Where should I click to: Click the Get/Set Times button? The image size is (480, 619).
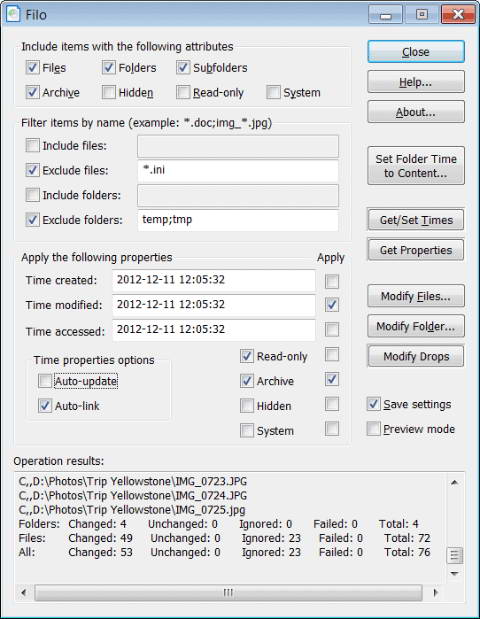click(x=416, y=220)
